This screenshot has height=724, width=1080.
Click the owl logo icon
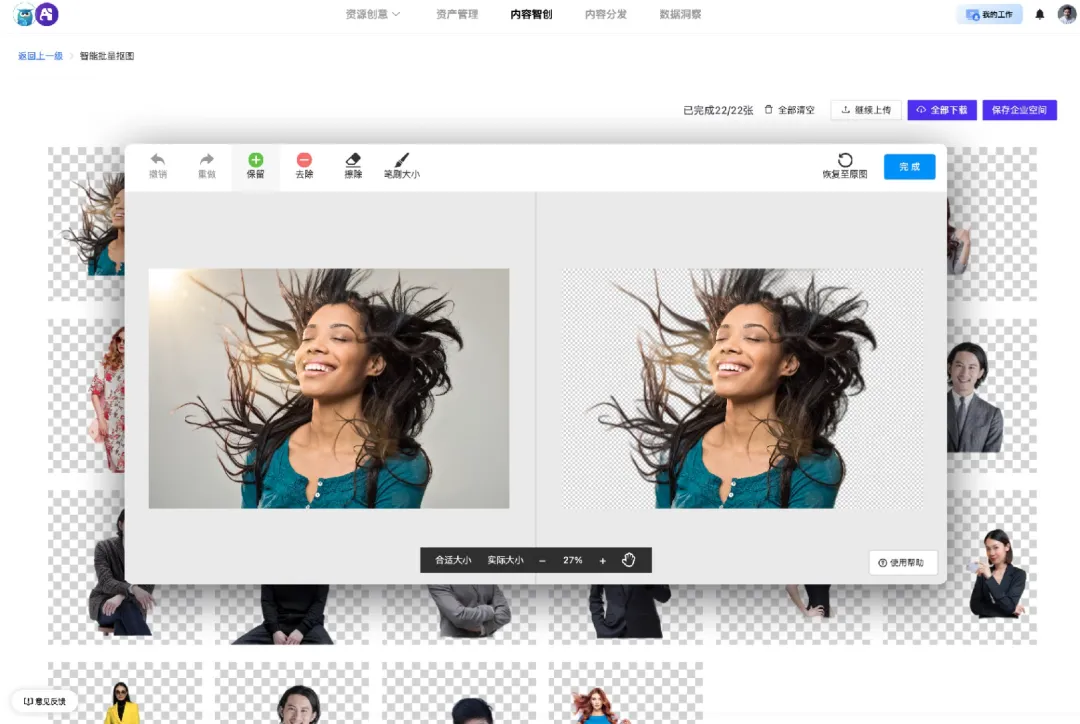click(x=24, y=14)
